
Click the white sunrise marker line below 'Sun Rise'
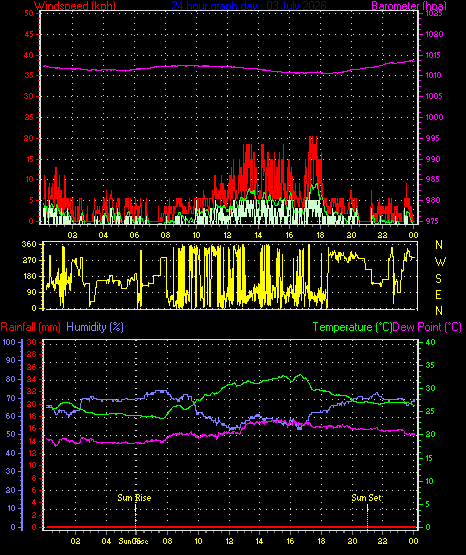tap(136, 508)
